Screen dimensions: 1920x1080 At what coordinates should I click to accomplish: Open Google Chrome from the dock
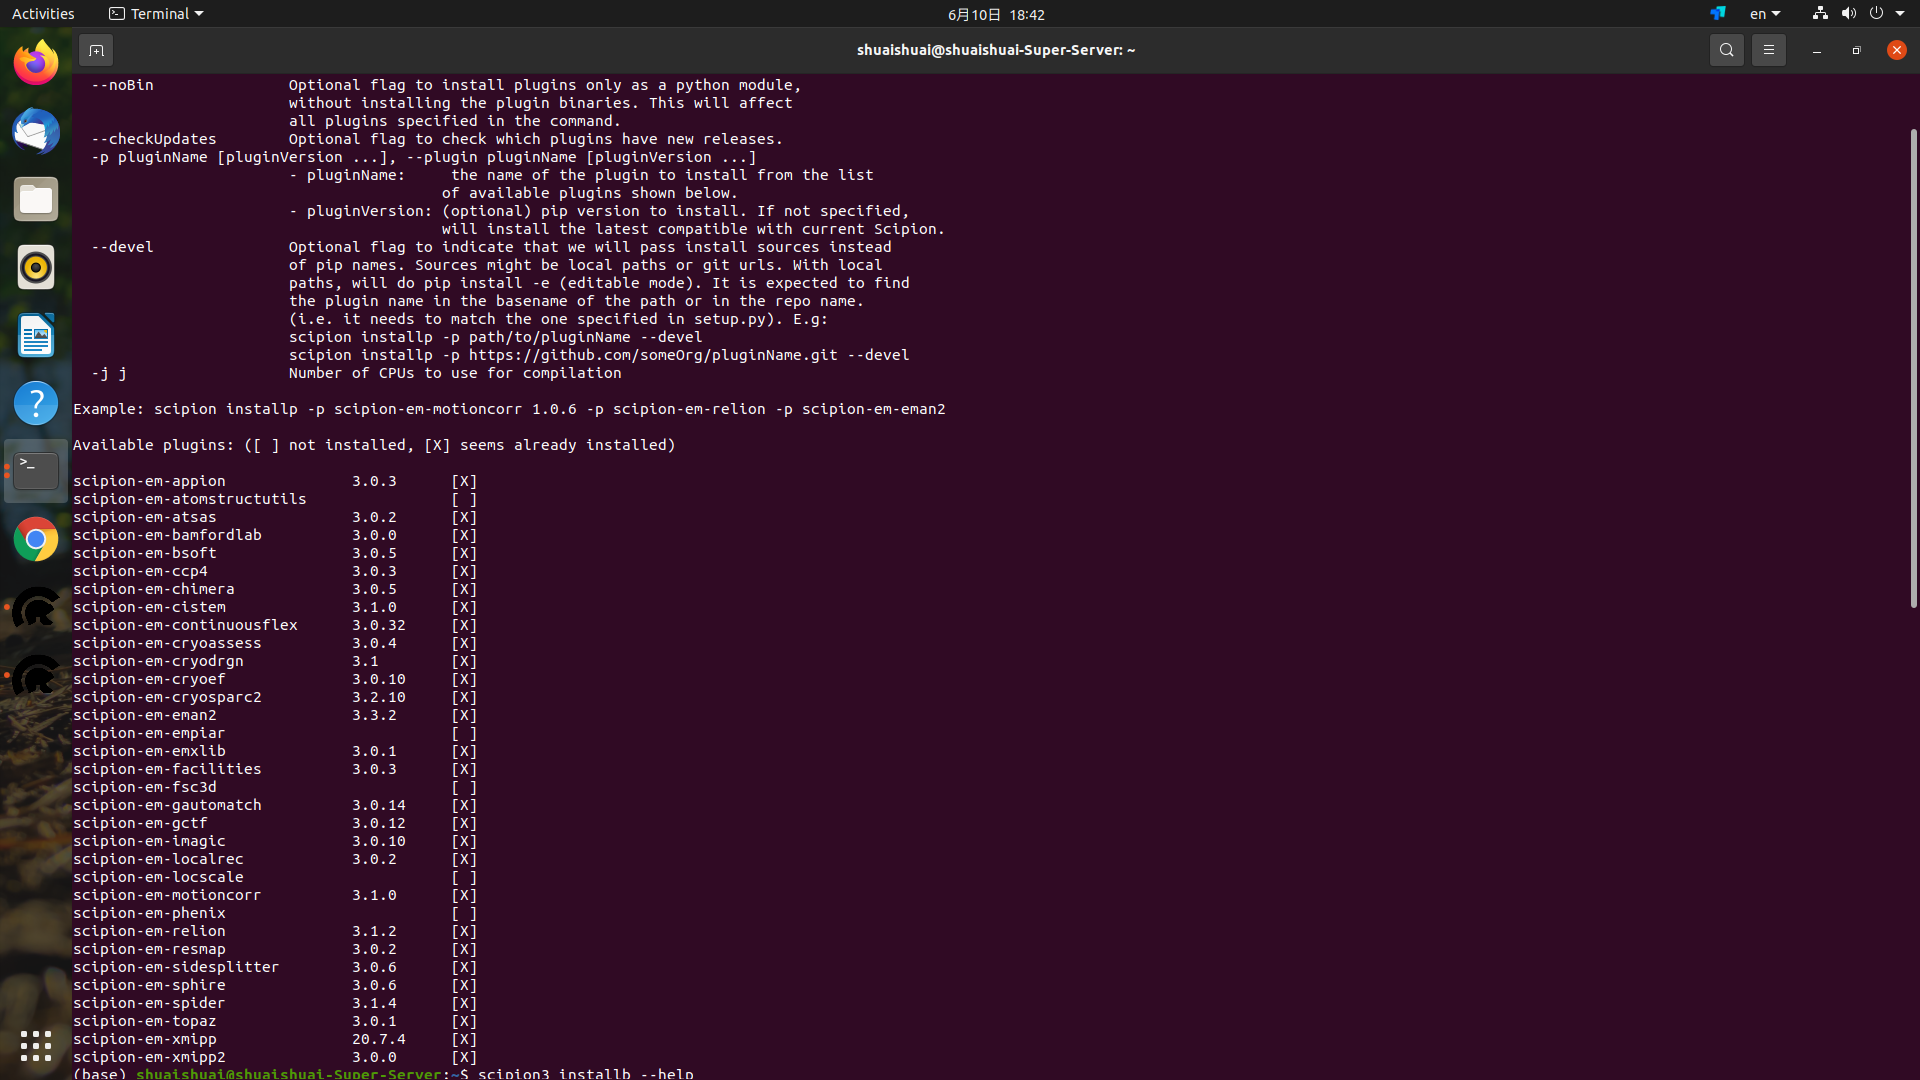(35, 538)
